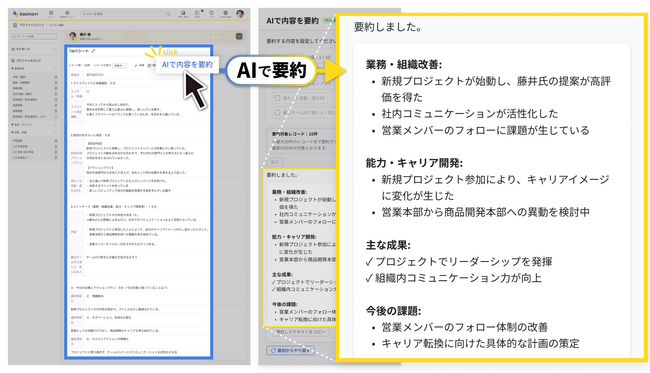Image resolution: width=650 pixels, height=373 pixels.
Task: Expand the basic info tree section arrow
Action: tap(12, 68)
